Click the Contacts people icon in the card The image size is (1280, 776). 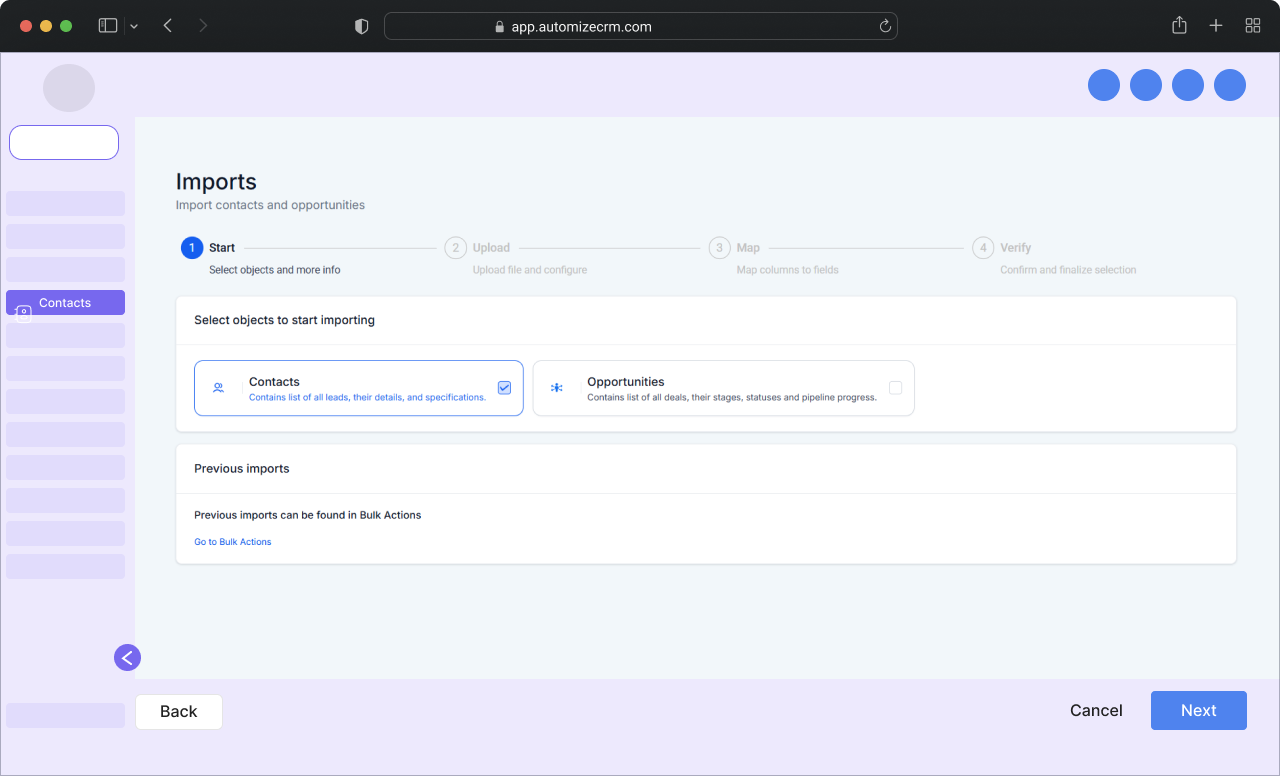[x=218, y=388]
